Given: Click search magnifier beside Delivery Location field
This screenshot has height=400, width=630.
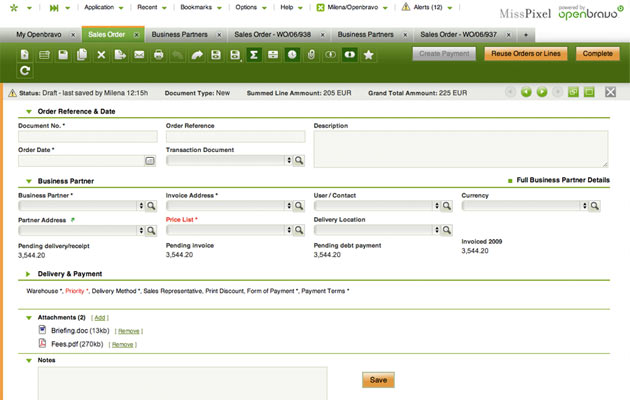Looking at the screenshot, I should click(447, 230).
